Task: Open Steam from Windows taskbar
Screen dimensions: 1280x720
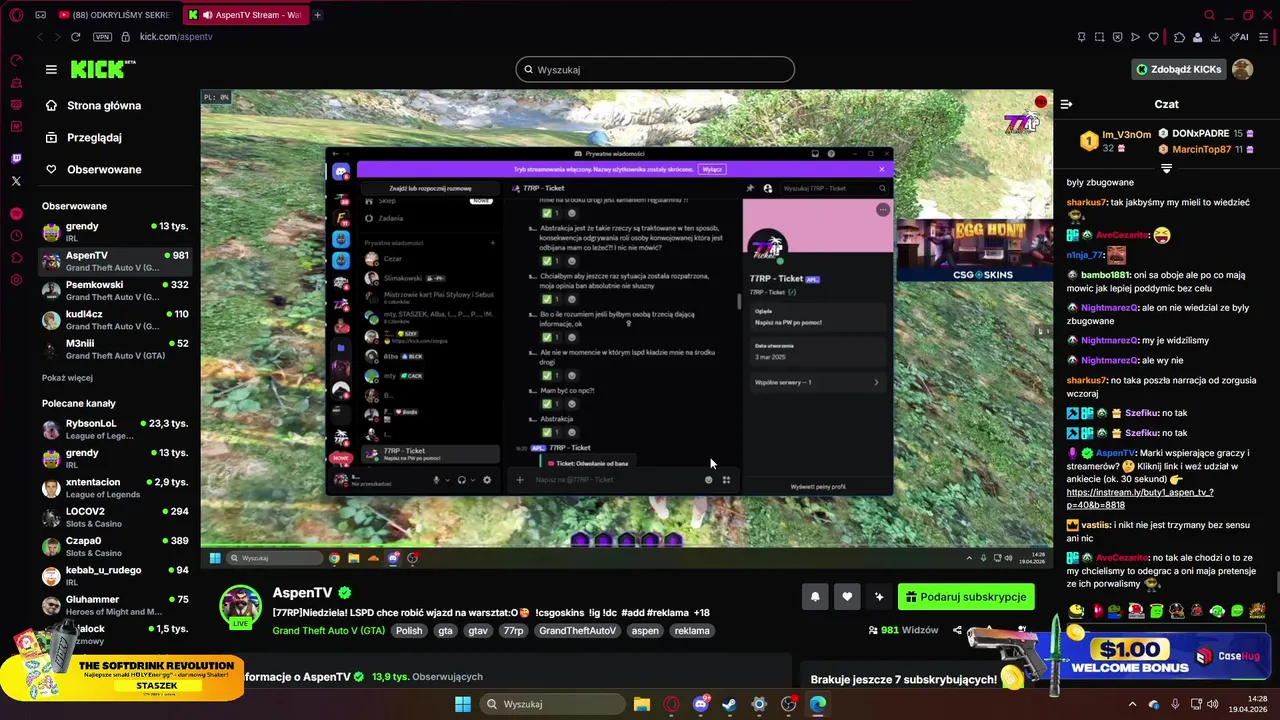Action: tap(730, 704)
